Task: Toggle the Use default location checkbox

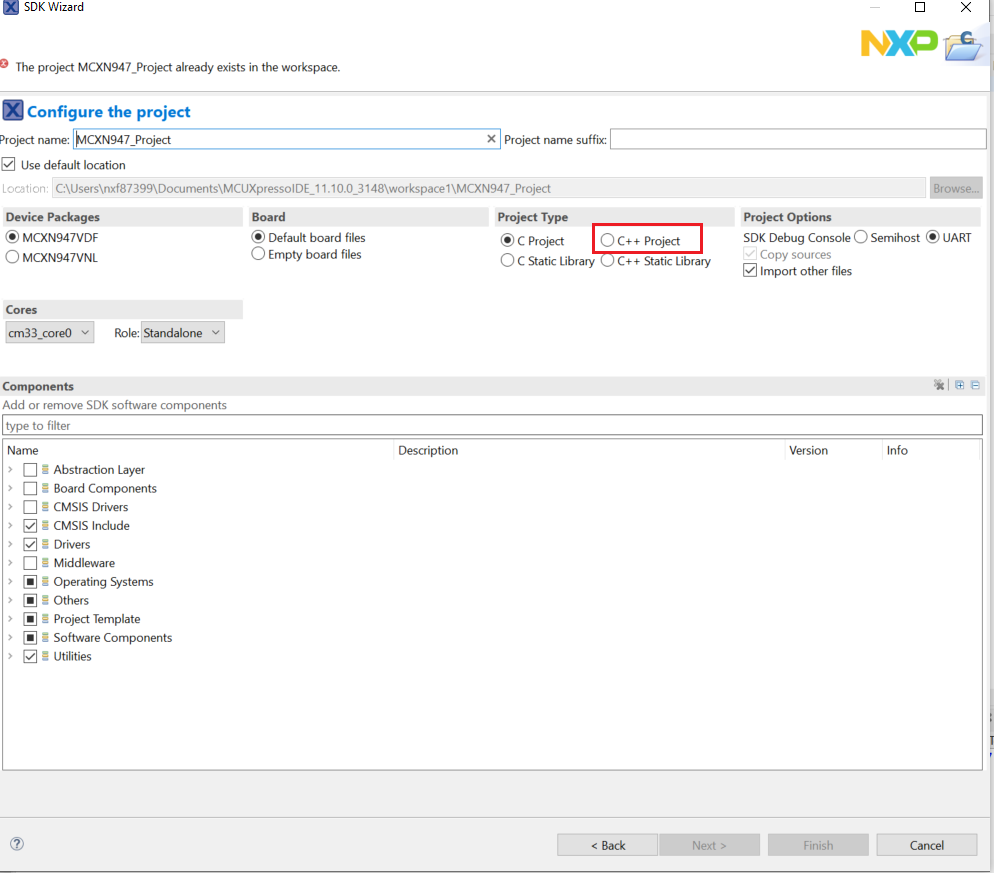Action: click(8, 164)
